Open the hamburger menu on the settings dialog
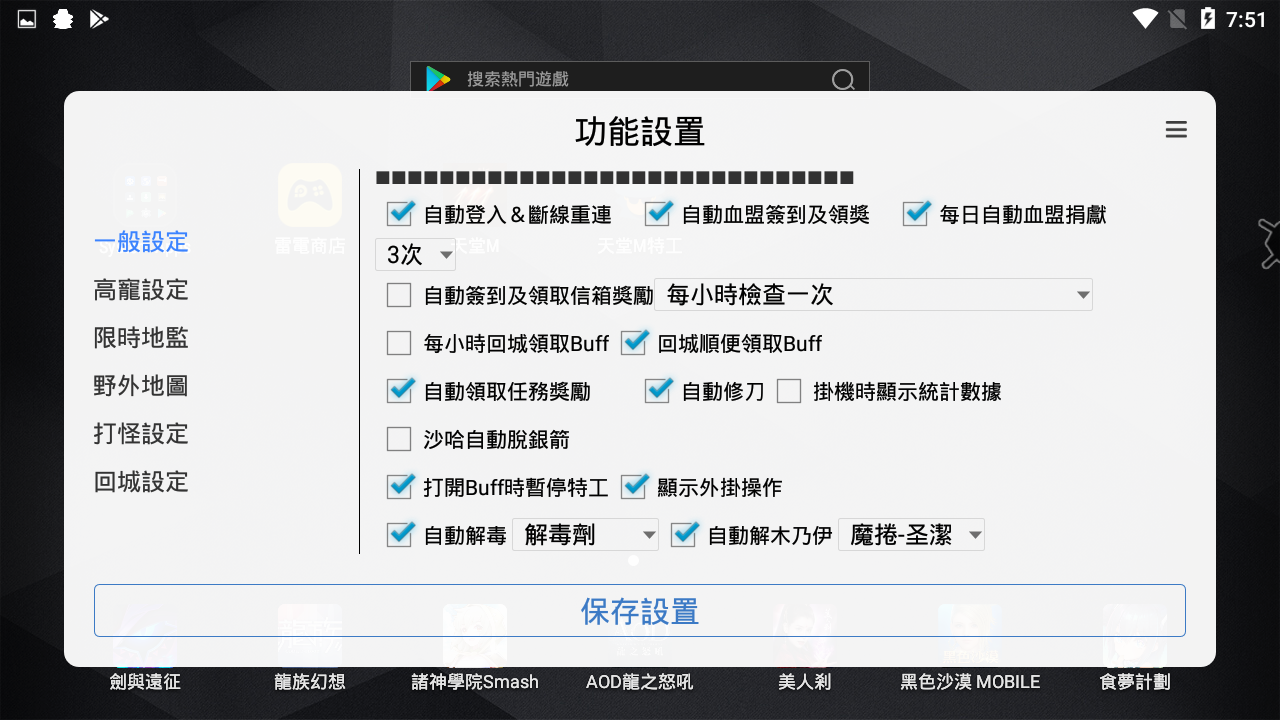 pyautogui.click(x=1176, y=129)
